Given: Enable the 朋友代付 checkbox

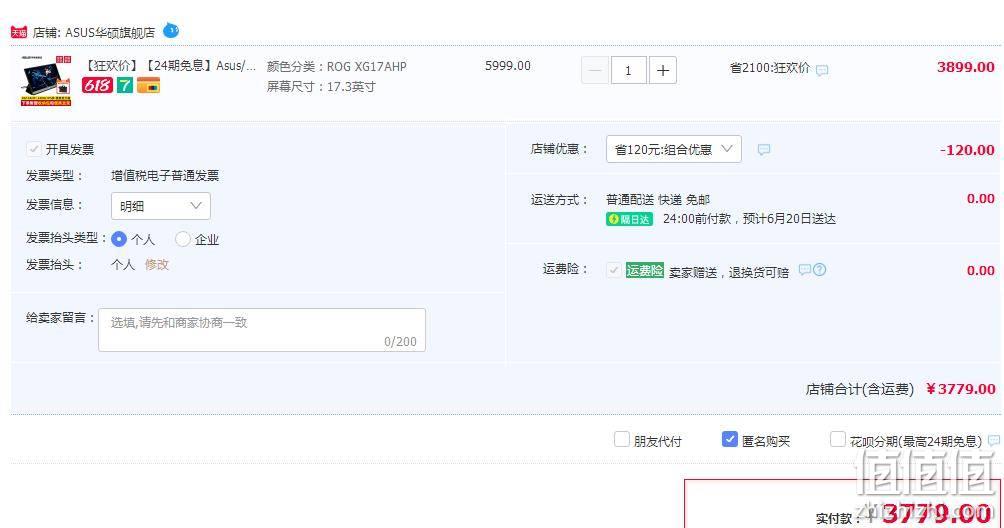Looking at the screenshot, I should 622,439.
